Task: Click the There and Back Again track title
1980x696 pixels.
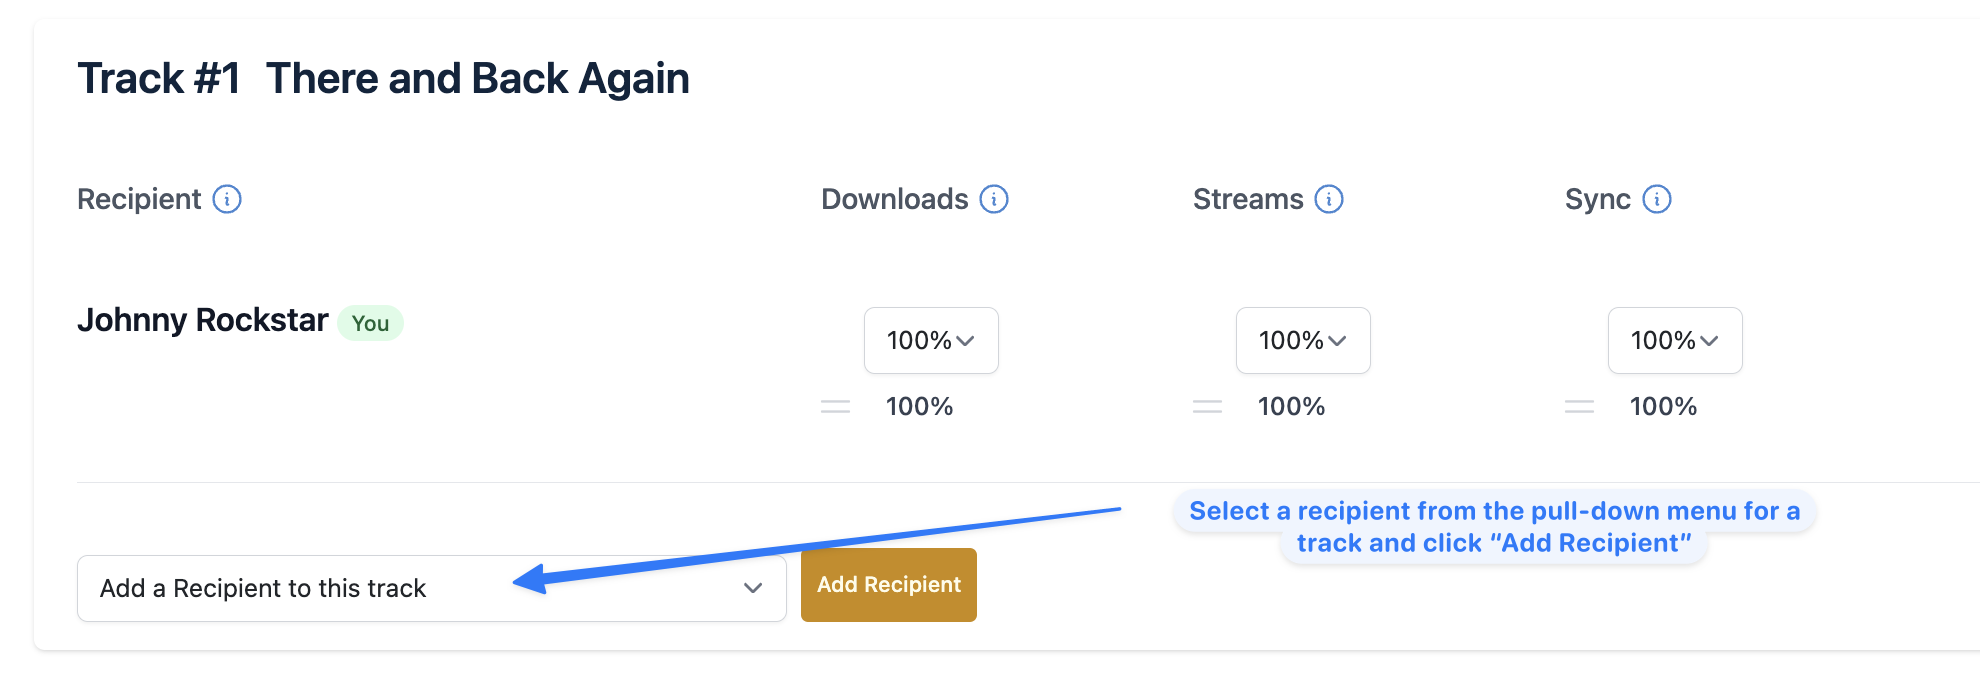Action: [x=478, y=79]
